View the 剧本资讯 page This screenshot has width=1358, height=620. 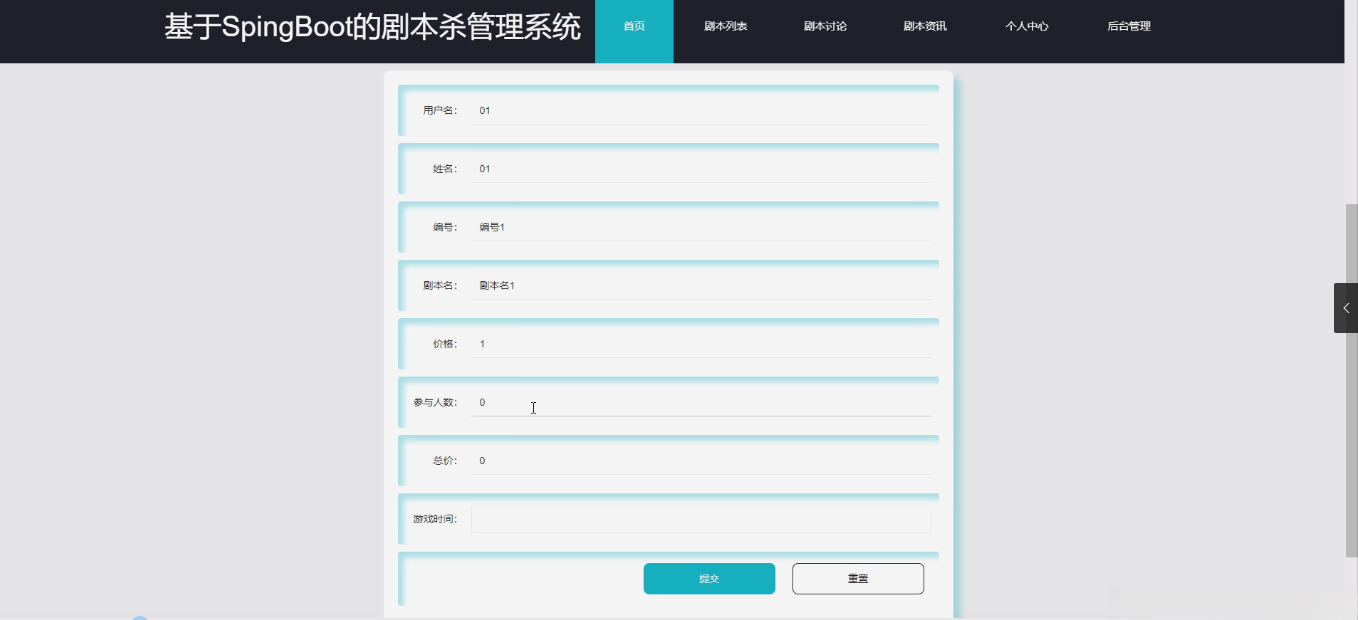tap(924, 26)
